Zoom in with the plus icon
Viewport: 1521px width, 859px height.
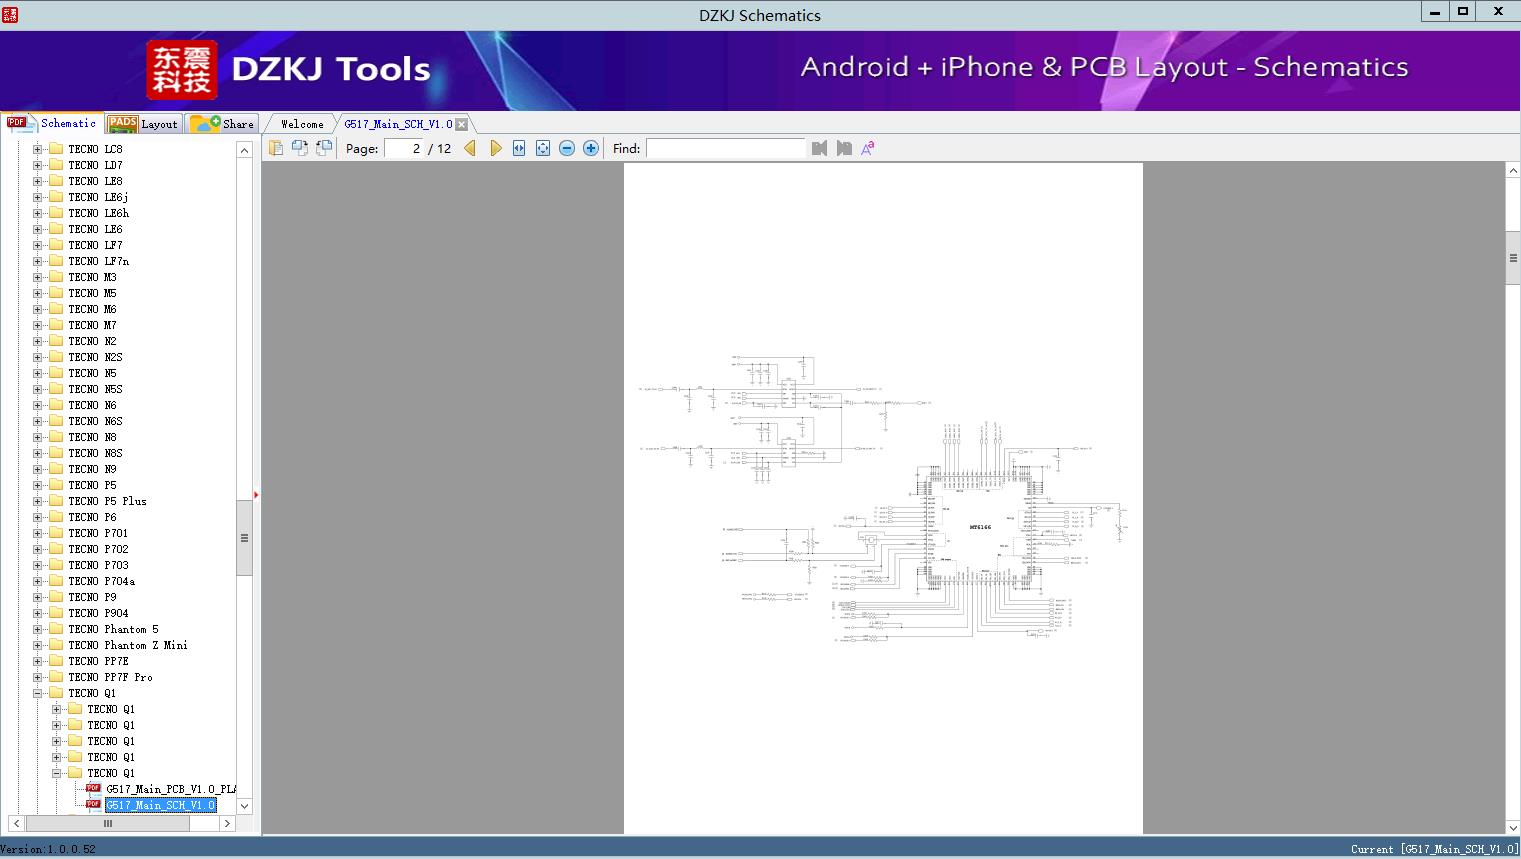[591, 148]
